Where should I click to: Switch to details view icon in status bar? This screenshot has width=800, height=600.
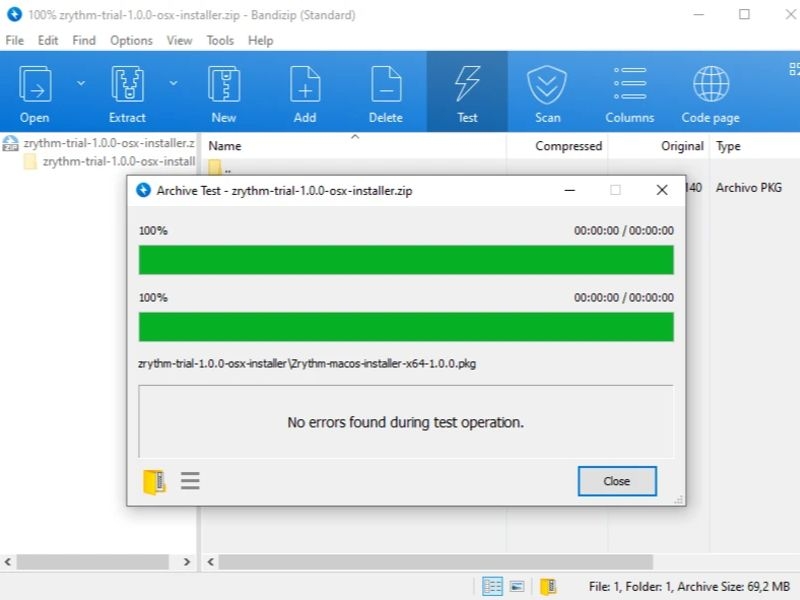coord(492,586)
